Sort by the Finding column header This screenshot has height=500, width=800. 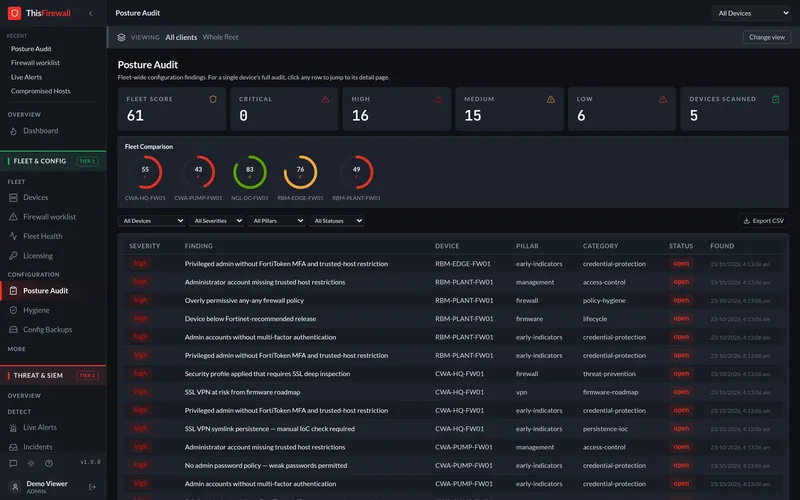pos(199,246)
